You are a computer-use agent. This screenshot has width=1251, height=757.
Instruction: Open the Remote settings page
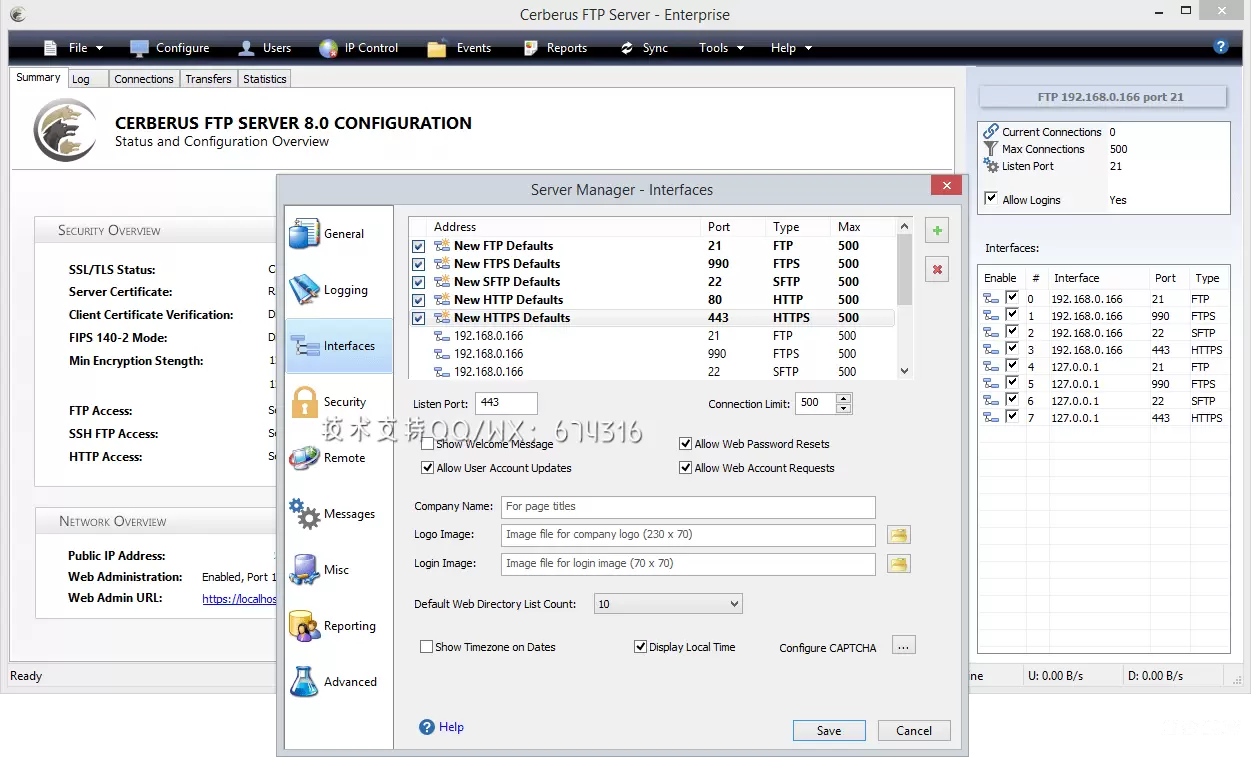339,458
